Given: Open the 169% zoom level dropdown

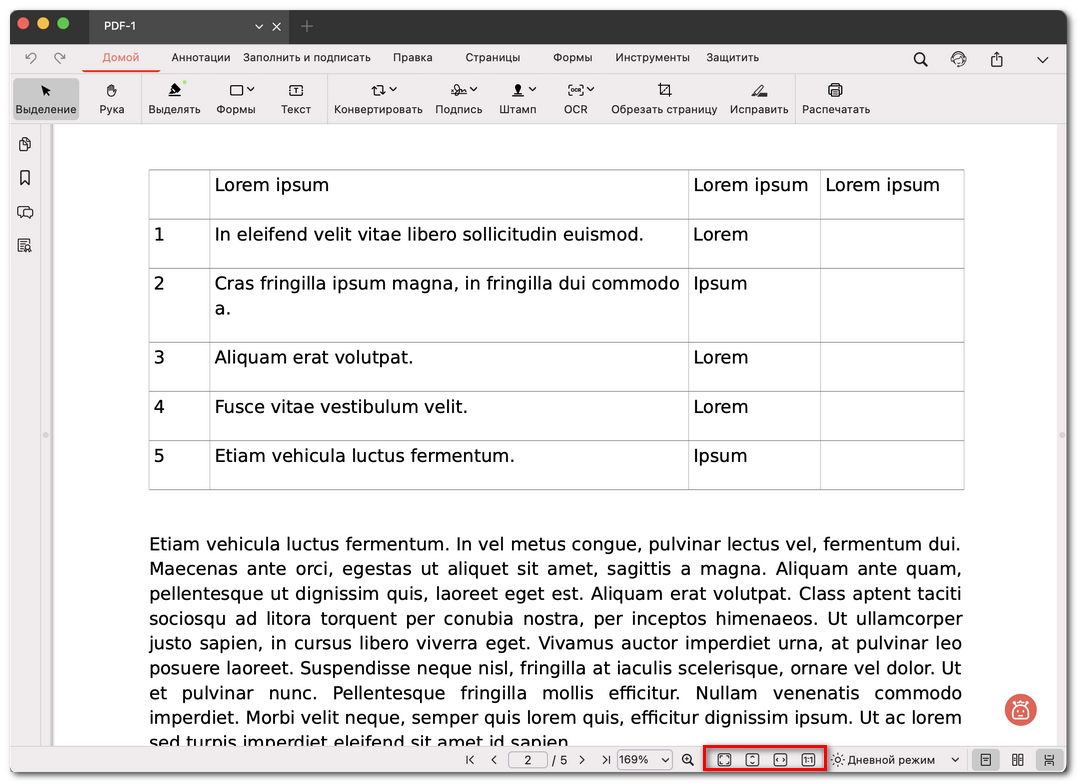Looking at the screenshot, I should click(644, 760).
